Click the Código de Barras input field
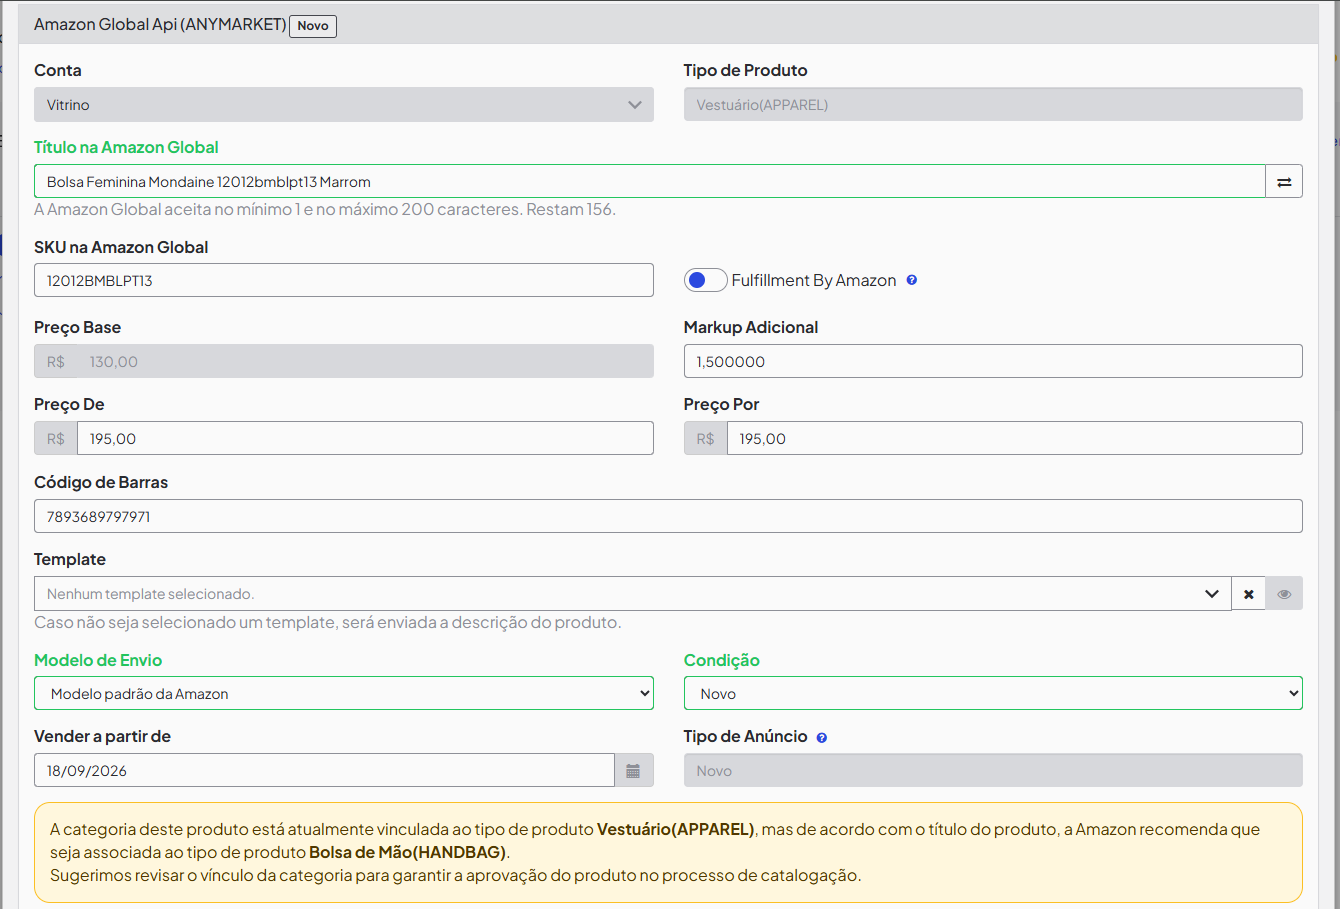Viewport: 1340px width, 909px height. (x=668, y=517)
